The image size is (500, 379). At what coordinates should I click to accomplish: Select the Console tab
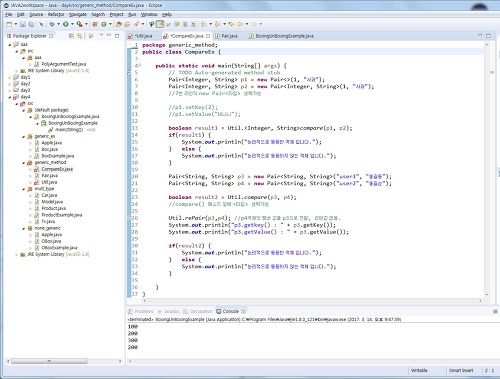(227, 311)
